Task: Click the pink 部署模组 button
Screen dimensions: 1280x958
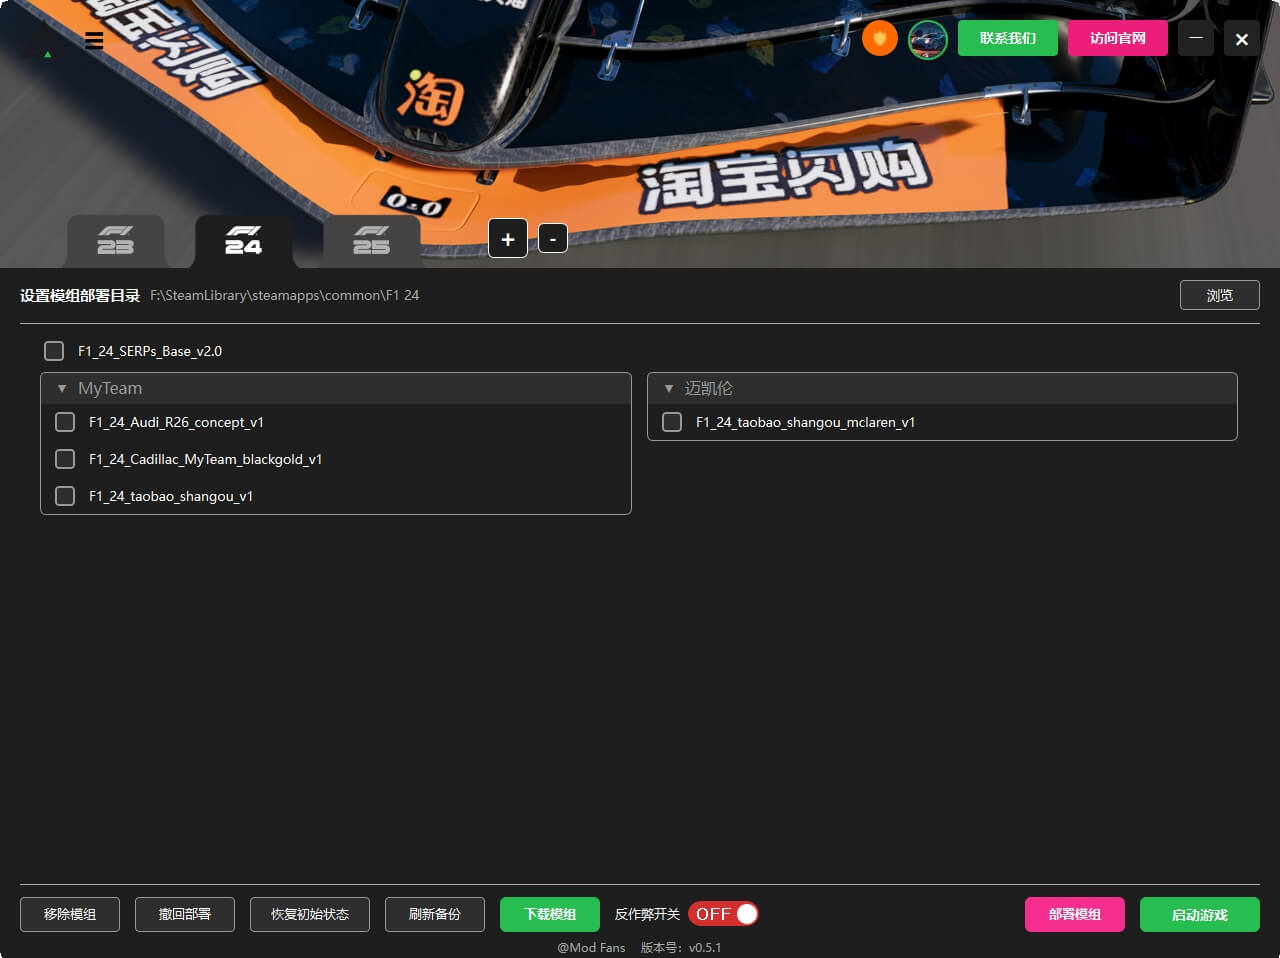Action: [1074, 914]
